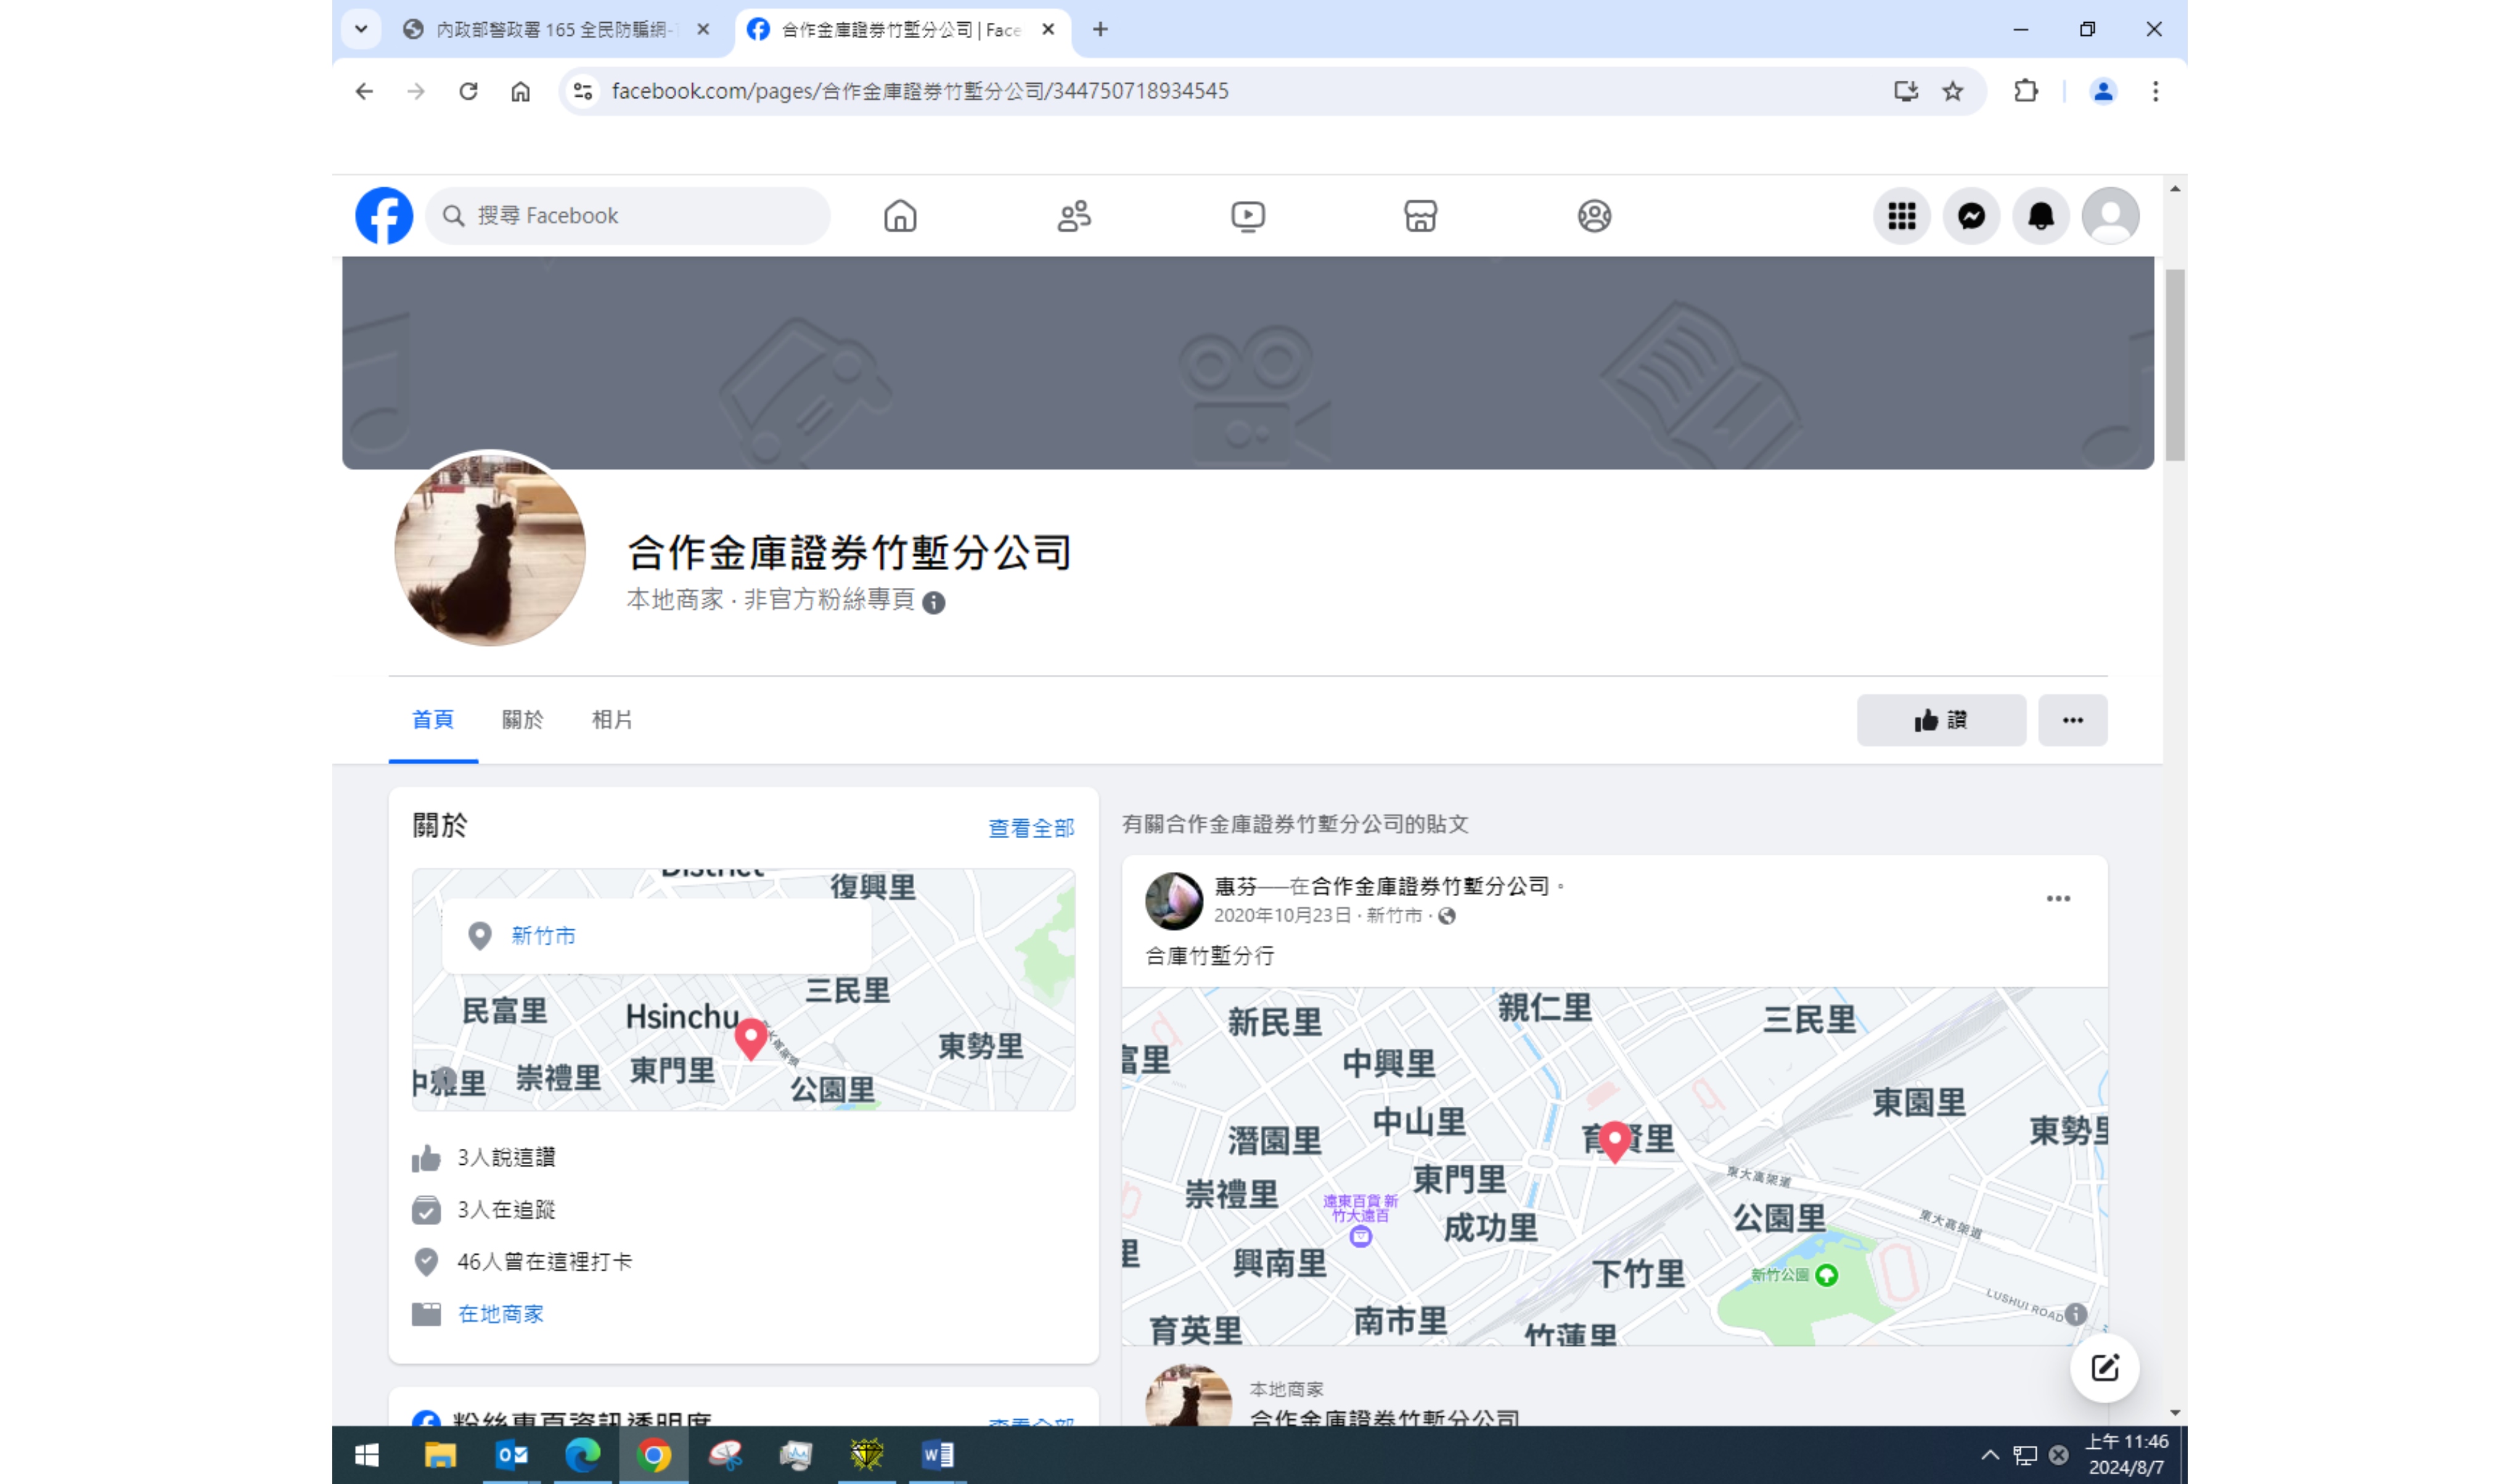This screenshot has width=2520, height=1484.
Task: Switch to the 相片 tab
Action: (x=612, y=719)
